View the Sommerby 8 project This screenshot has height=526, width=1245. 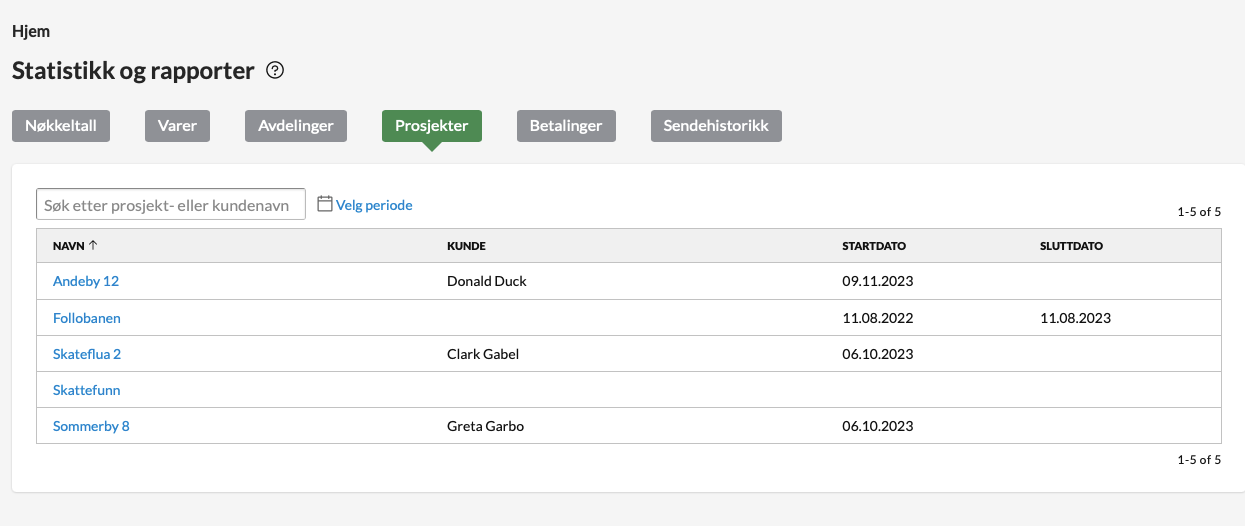click(x=91, y=426)
